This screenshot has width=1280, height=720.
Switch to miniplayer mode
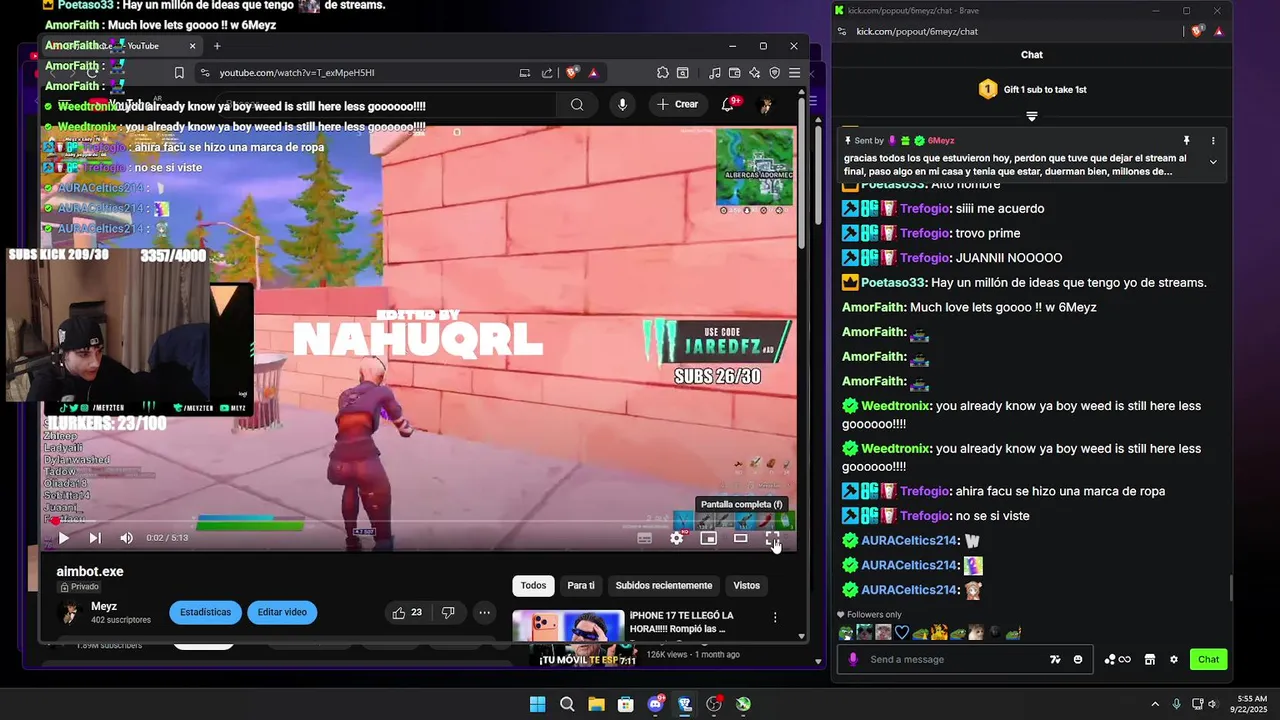pyautogui.click(x=708, y=538)
